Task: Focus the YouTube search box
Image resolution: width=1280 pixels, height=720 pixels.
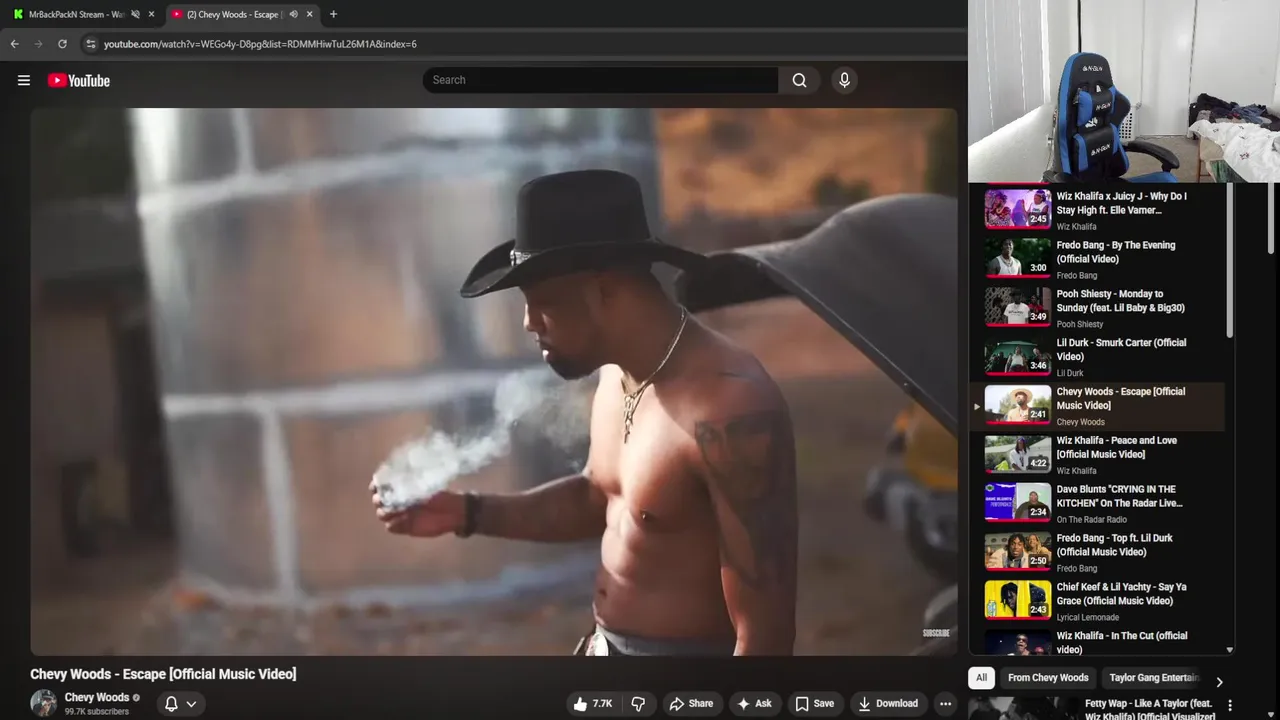Action: [x=600, y=80]
